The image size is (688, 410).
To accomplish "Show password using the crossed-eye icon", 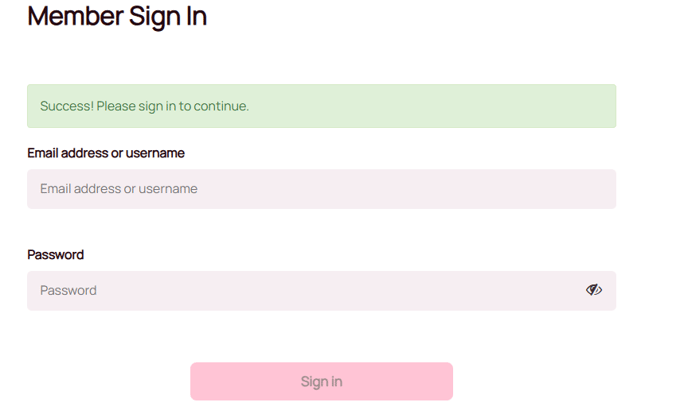I will 594,290.
